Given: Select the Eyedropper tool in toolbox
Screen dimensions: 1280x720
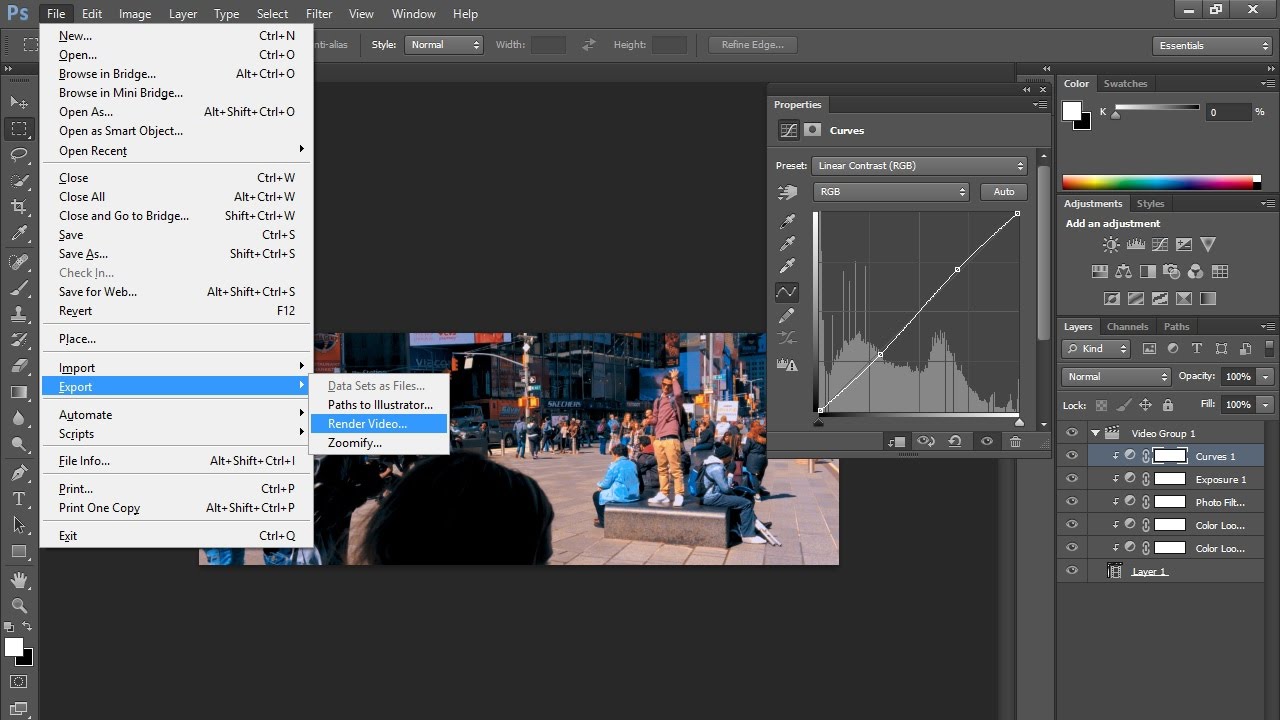Looking at the screenshot, I should [19, 235].
